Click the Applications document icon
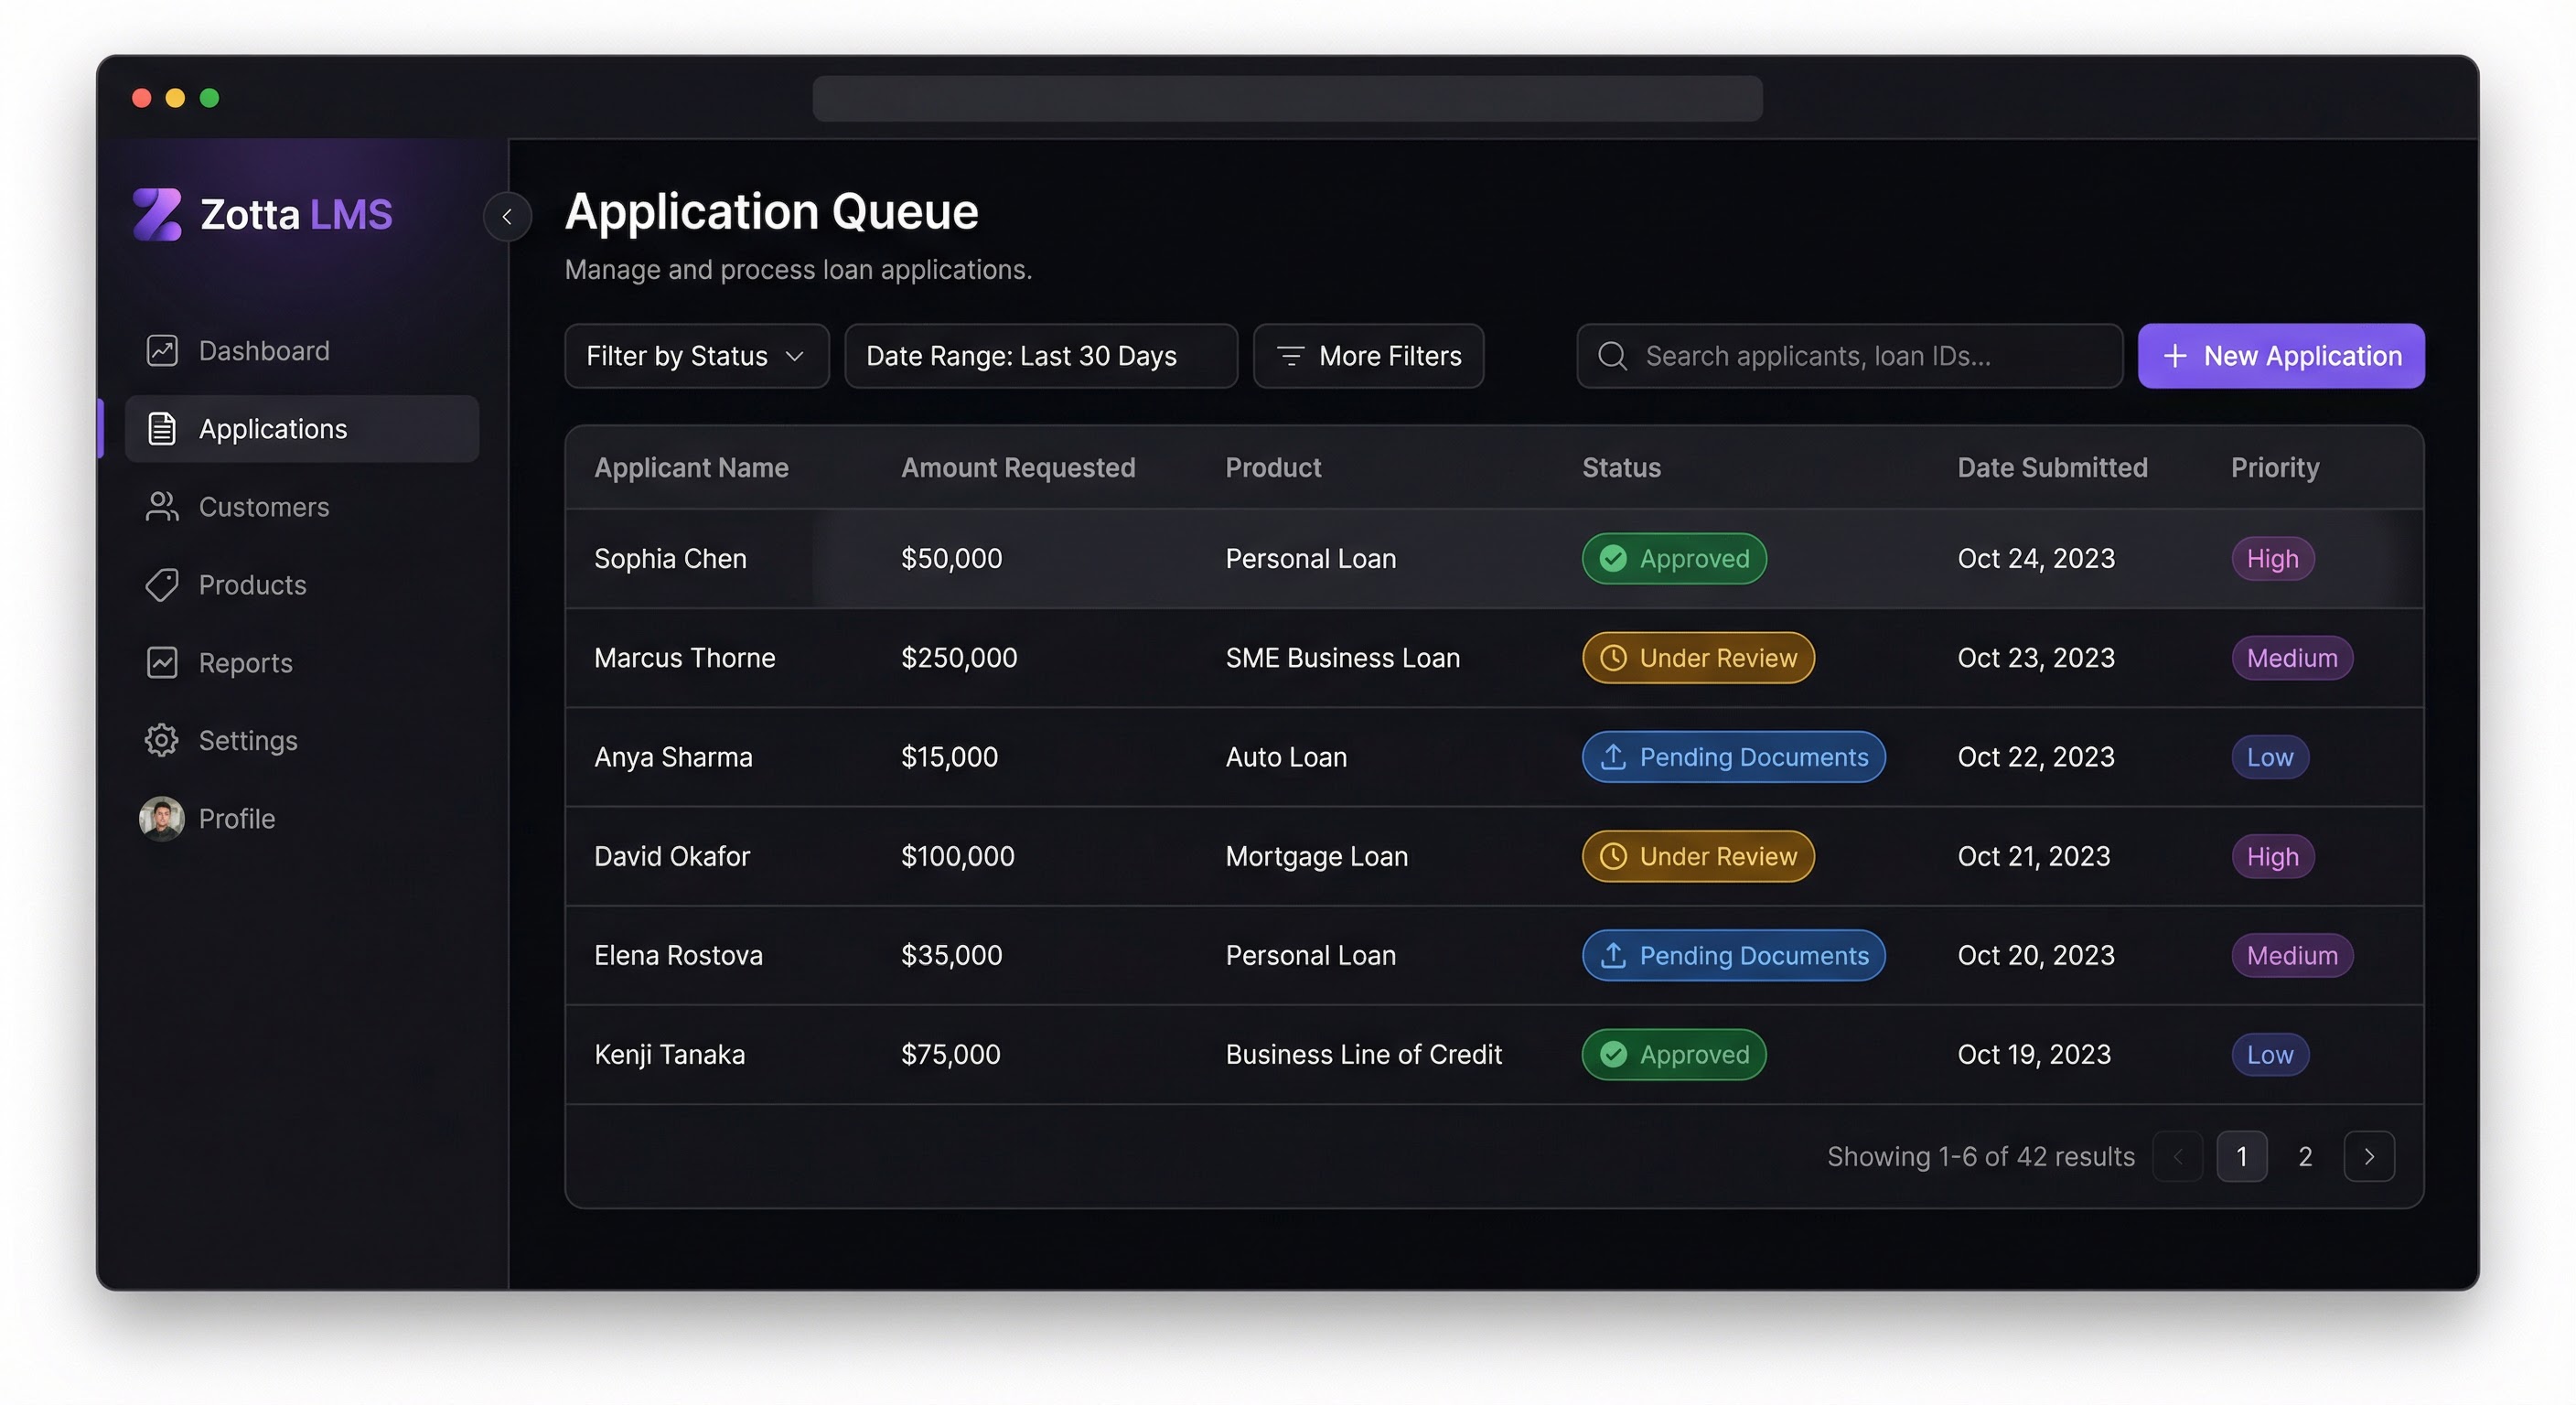The height and width of the screenshot is (1405, 2576). click(161, 428)
